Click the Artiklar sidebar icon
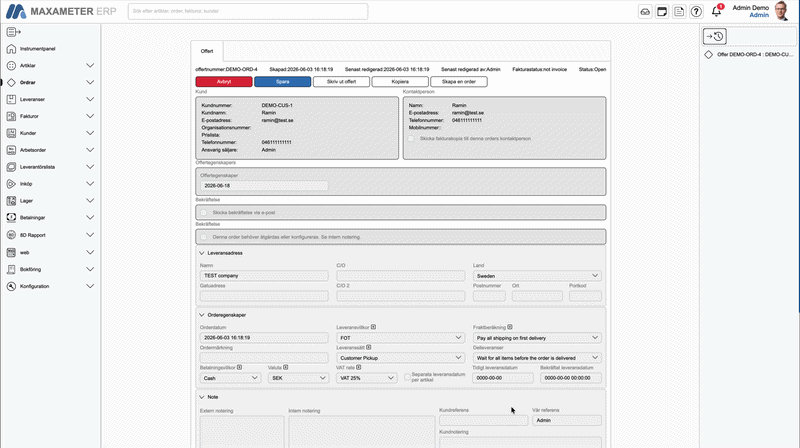The width and height of the screenshot is (800, 448). 11,66
